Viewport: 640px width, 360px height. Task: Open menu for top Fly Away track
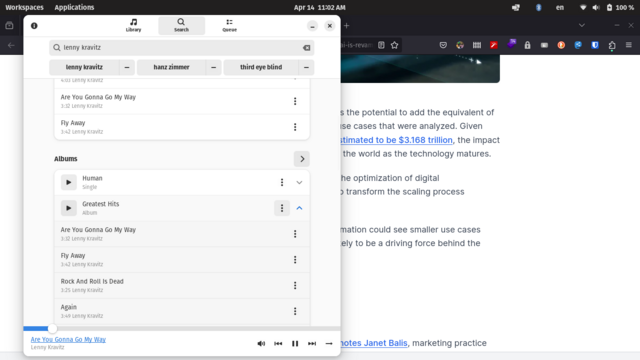click(x=295, y=127)
